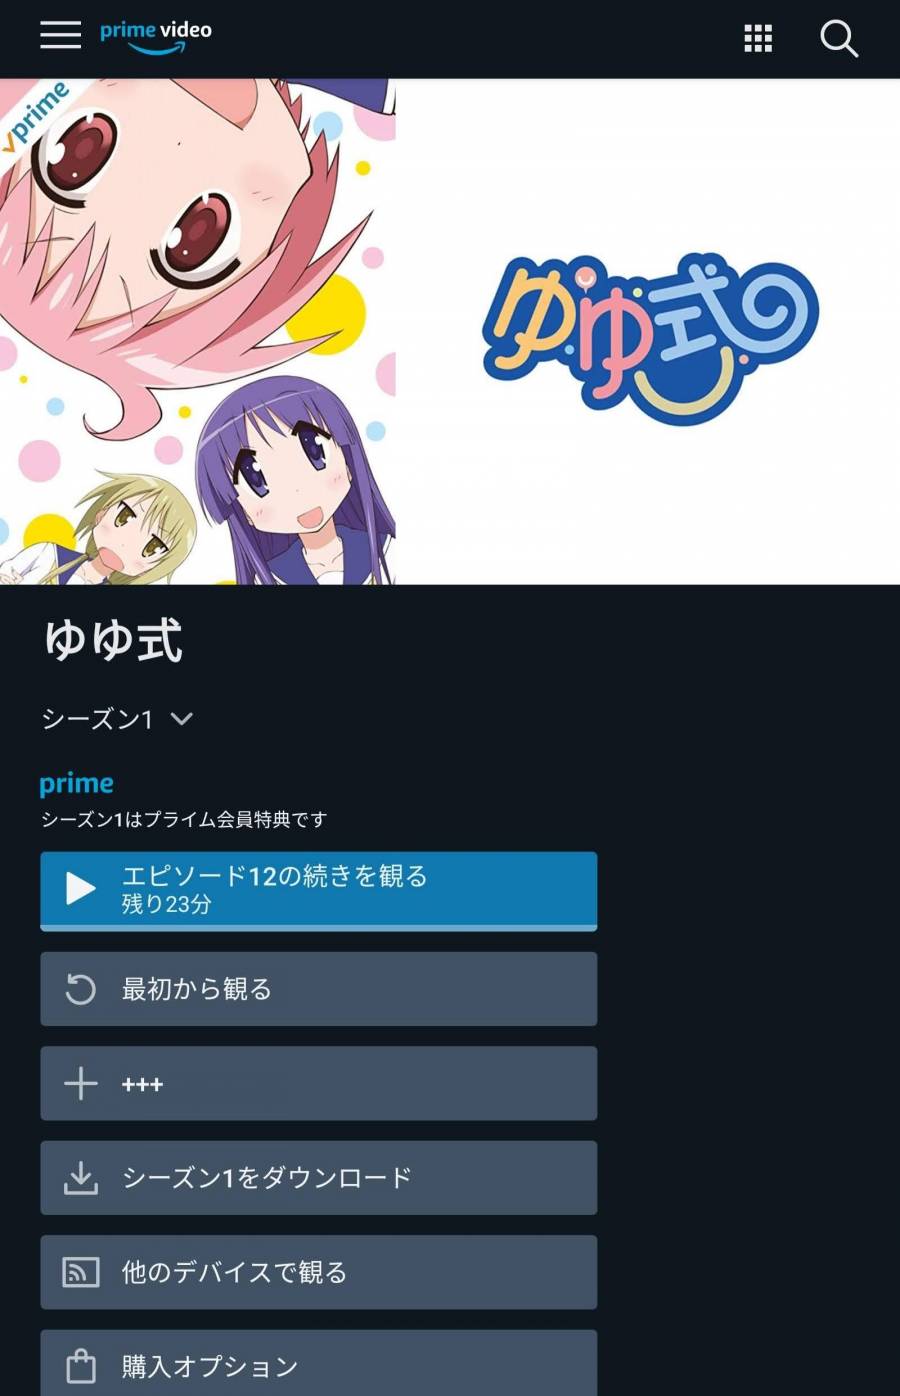This screenshot has width=900, height=1396.
Task: Choose シーズン1をダウンロード
Action: tap(319, 1178)
